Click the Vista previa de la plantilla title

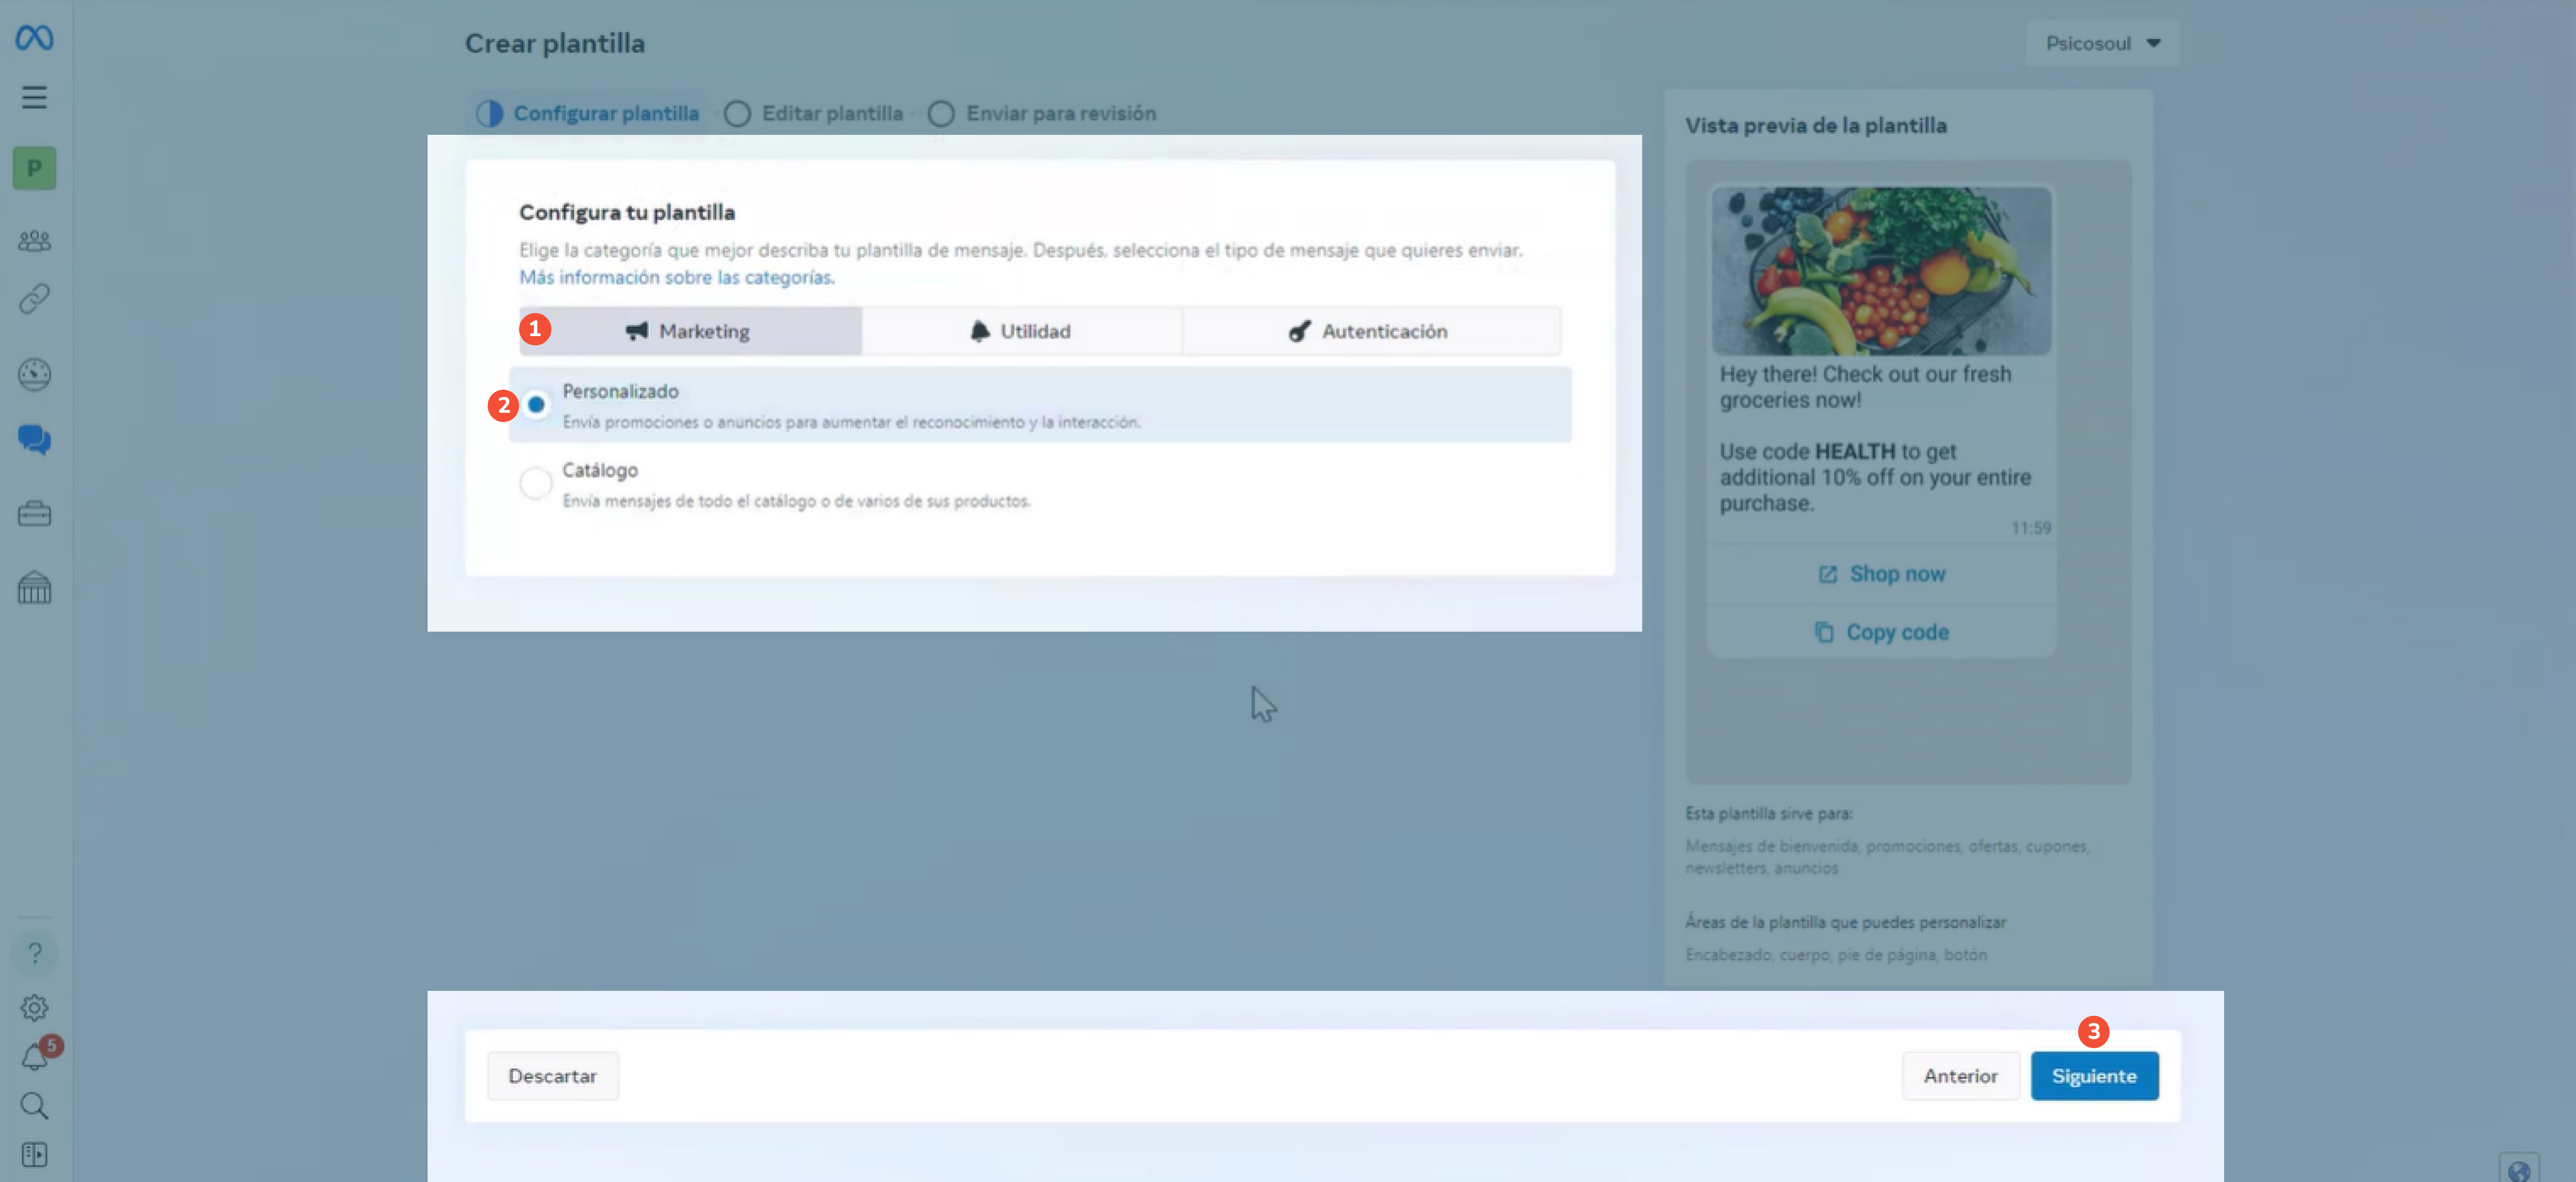pos(1816,125)
